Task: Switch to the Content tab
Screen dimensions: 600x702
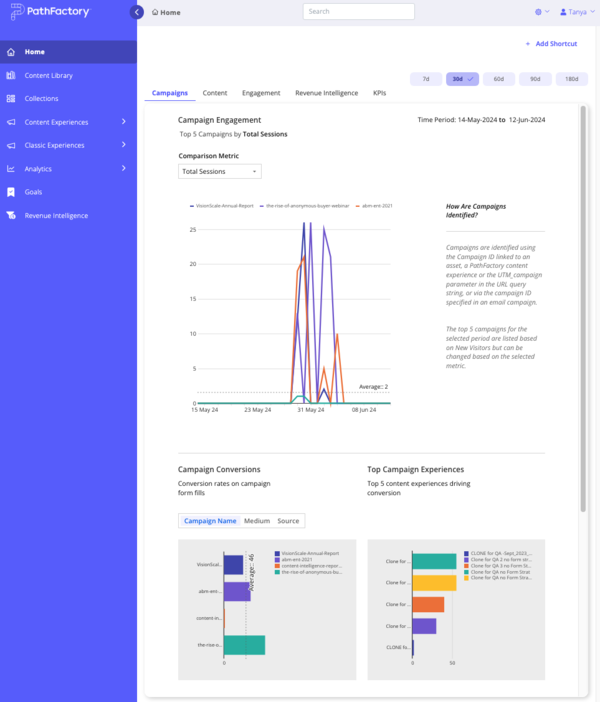Action: pos(215,93)
